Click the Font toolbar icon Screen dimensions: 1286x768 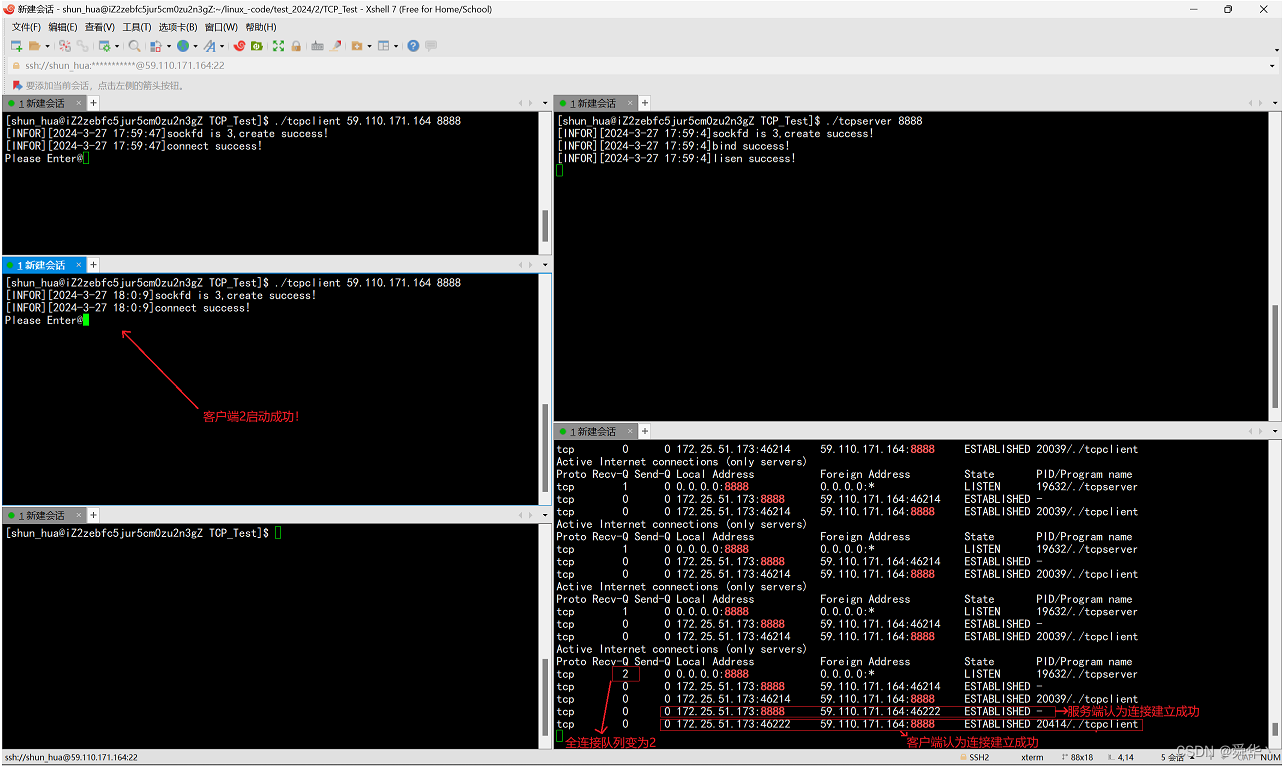[x=210, y=46]
